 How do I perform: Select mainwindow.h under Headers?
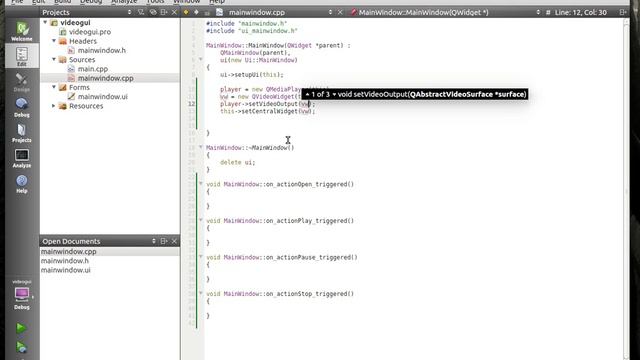pyautogui.click(x=102, y=51)
